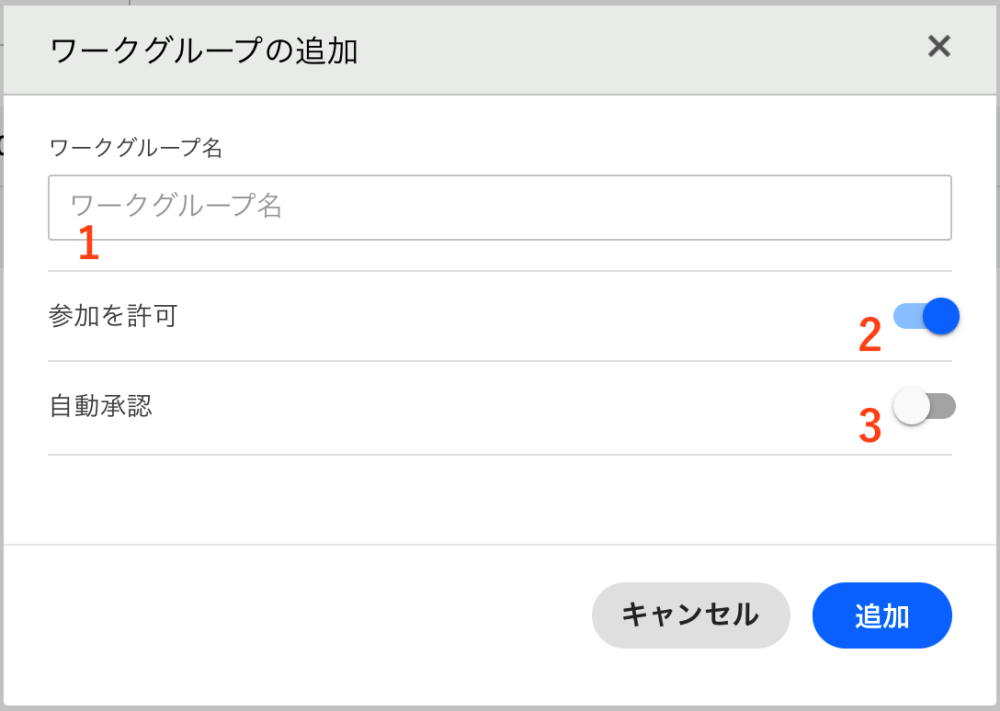Click the ワークグループ名 label above the field
1000x711 pixels.
pyautogui.click(x=135, y=148)
